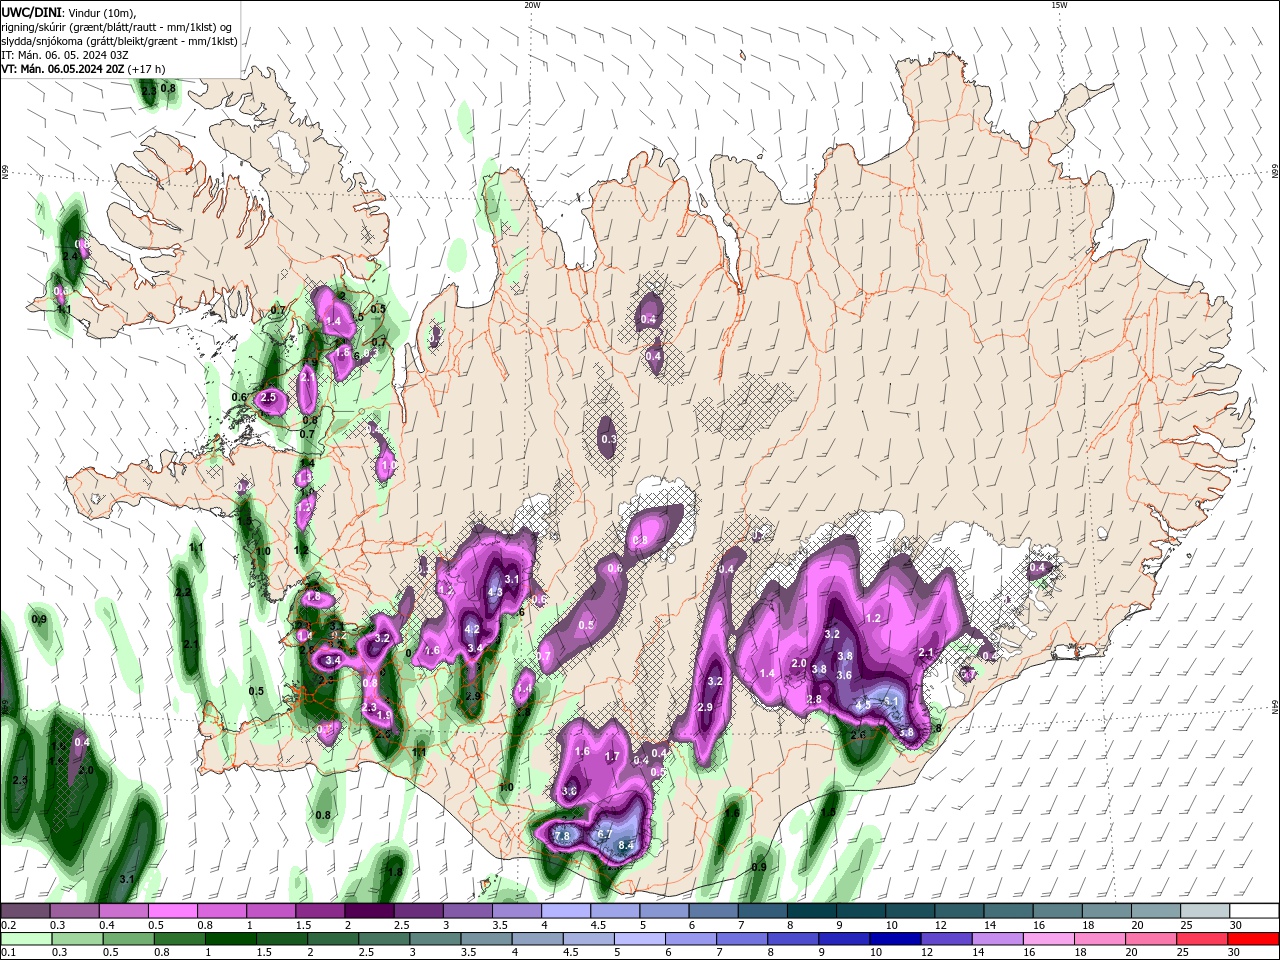Pick the upper legend swatch starting at 1.5
Image resolution: width=1280 pixels, height=960 pixels.
[x=320, y=911]
